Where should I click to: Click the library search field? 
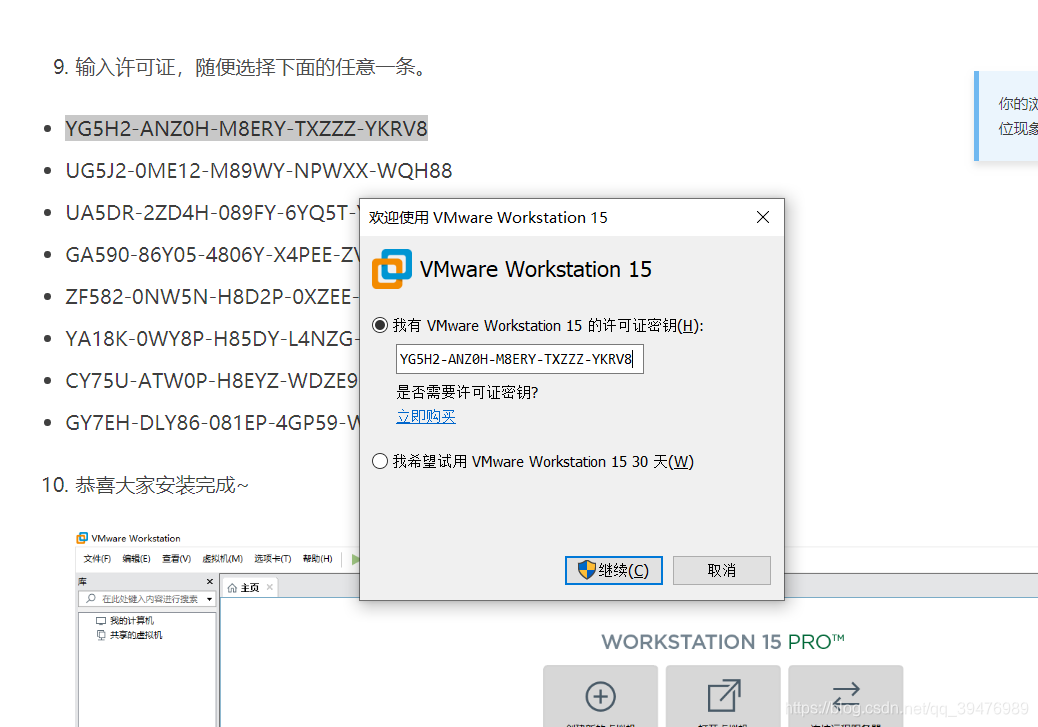point(146,599)
